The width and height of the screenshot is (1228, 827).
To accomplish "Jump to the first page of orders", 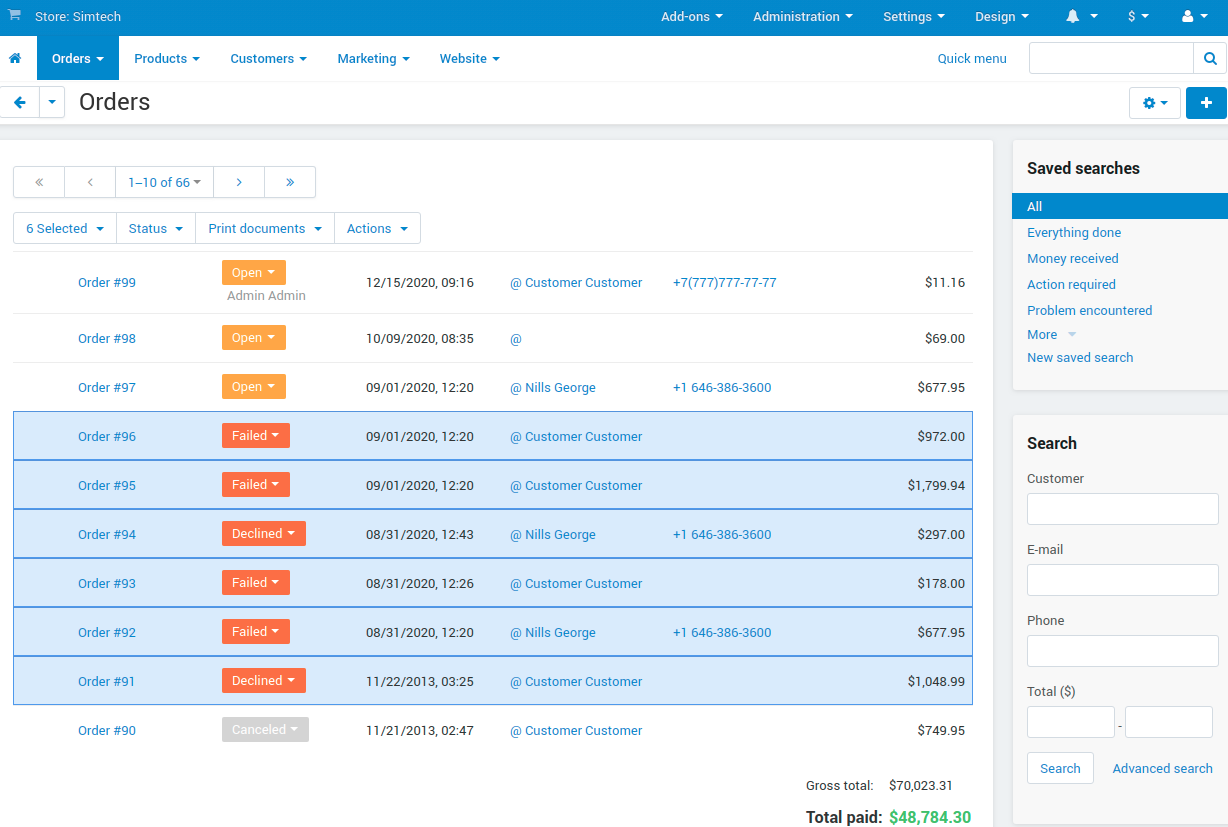I will click(x=39, y=182).
